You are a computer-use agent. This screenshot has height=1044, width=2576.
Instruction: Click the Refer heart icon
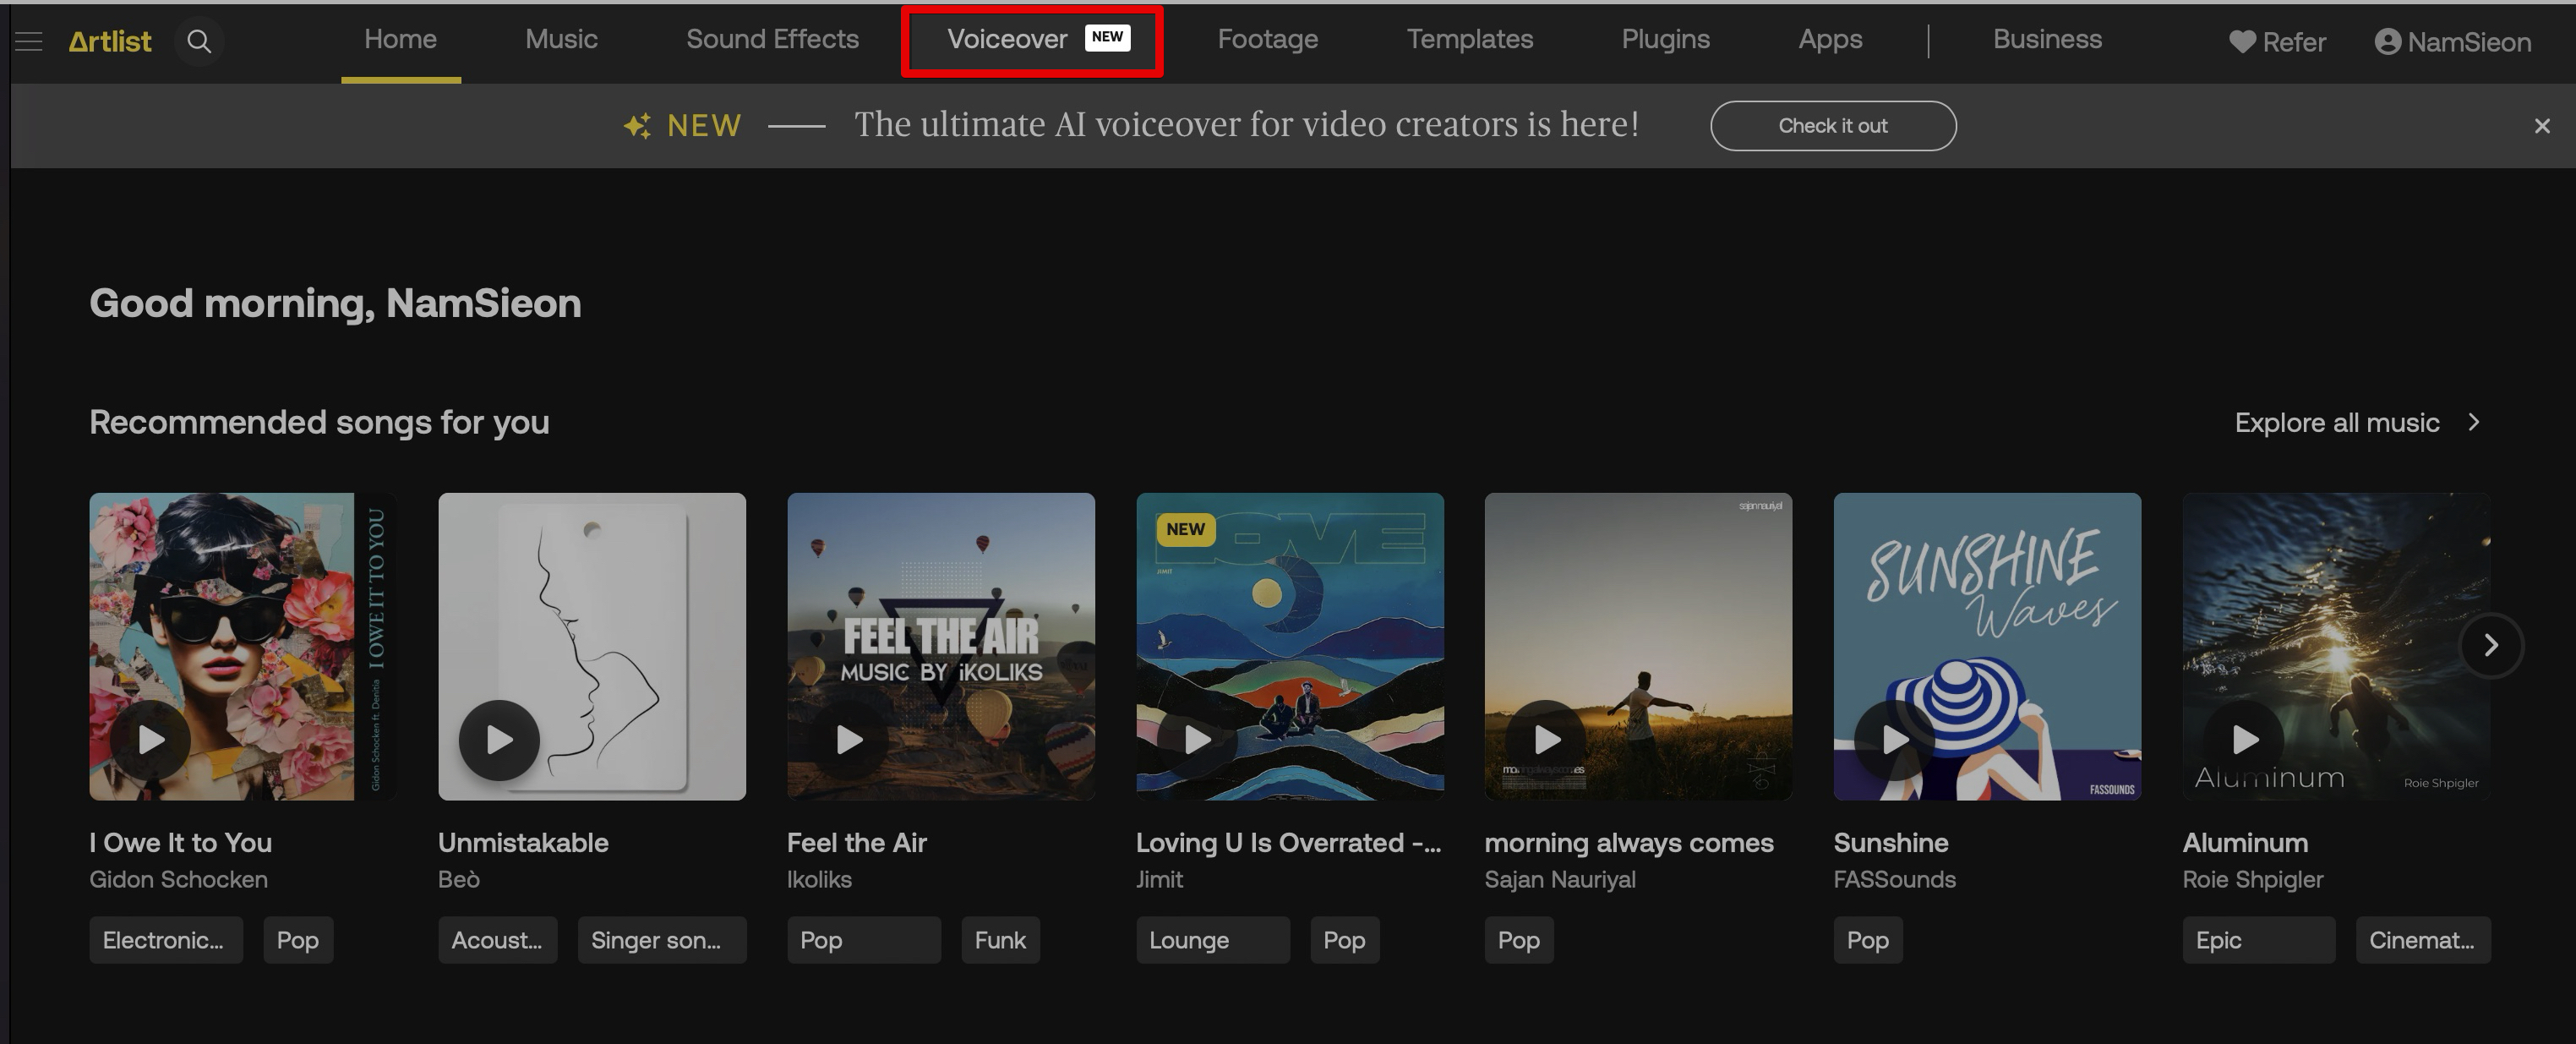2242,41
